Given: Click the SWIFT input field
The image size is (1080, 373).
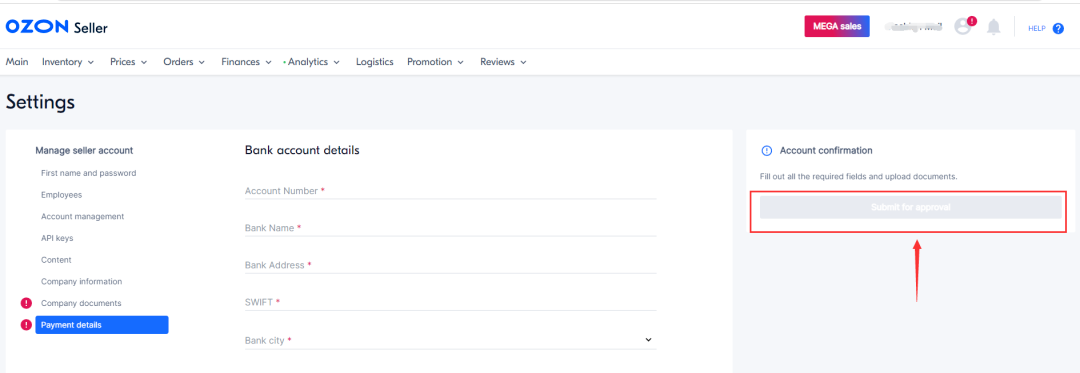Looking at the screenshot, I should (x=450, y=302).
